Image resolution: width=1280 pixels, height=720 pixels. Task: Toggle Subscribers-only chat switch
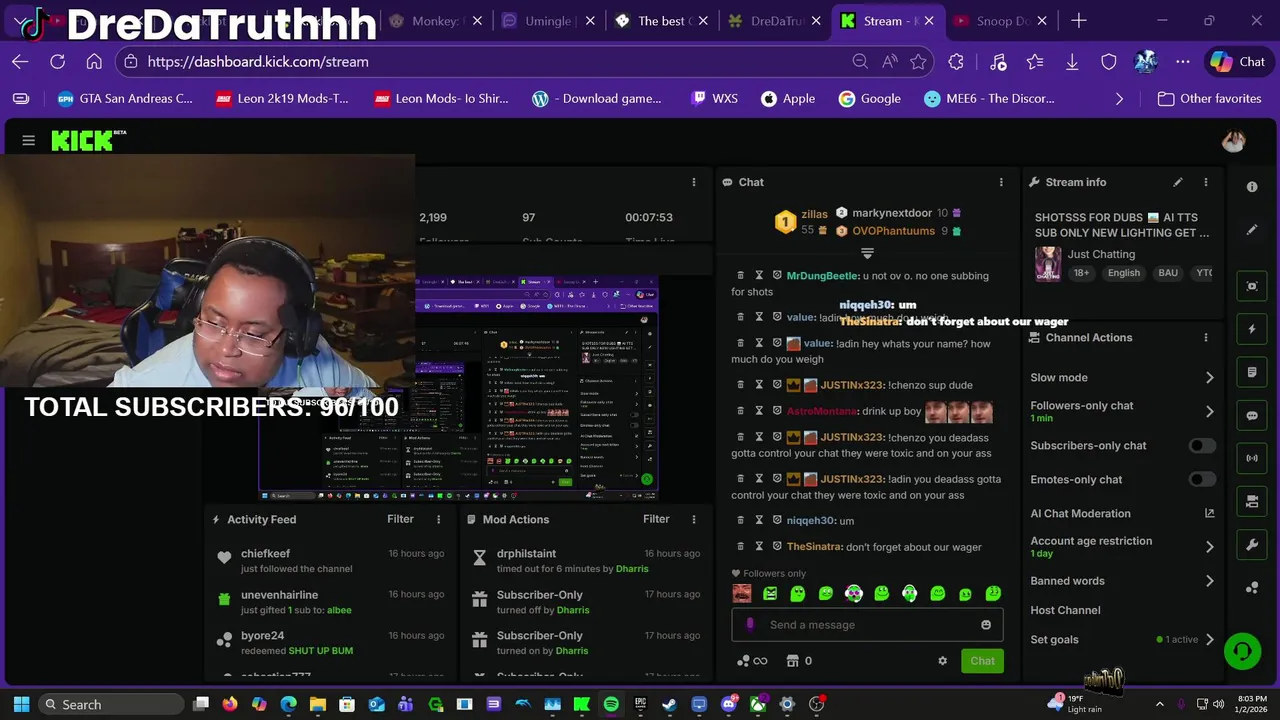(1203, 446)
